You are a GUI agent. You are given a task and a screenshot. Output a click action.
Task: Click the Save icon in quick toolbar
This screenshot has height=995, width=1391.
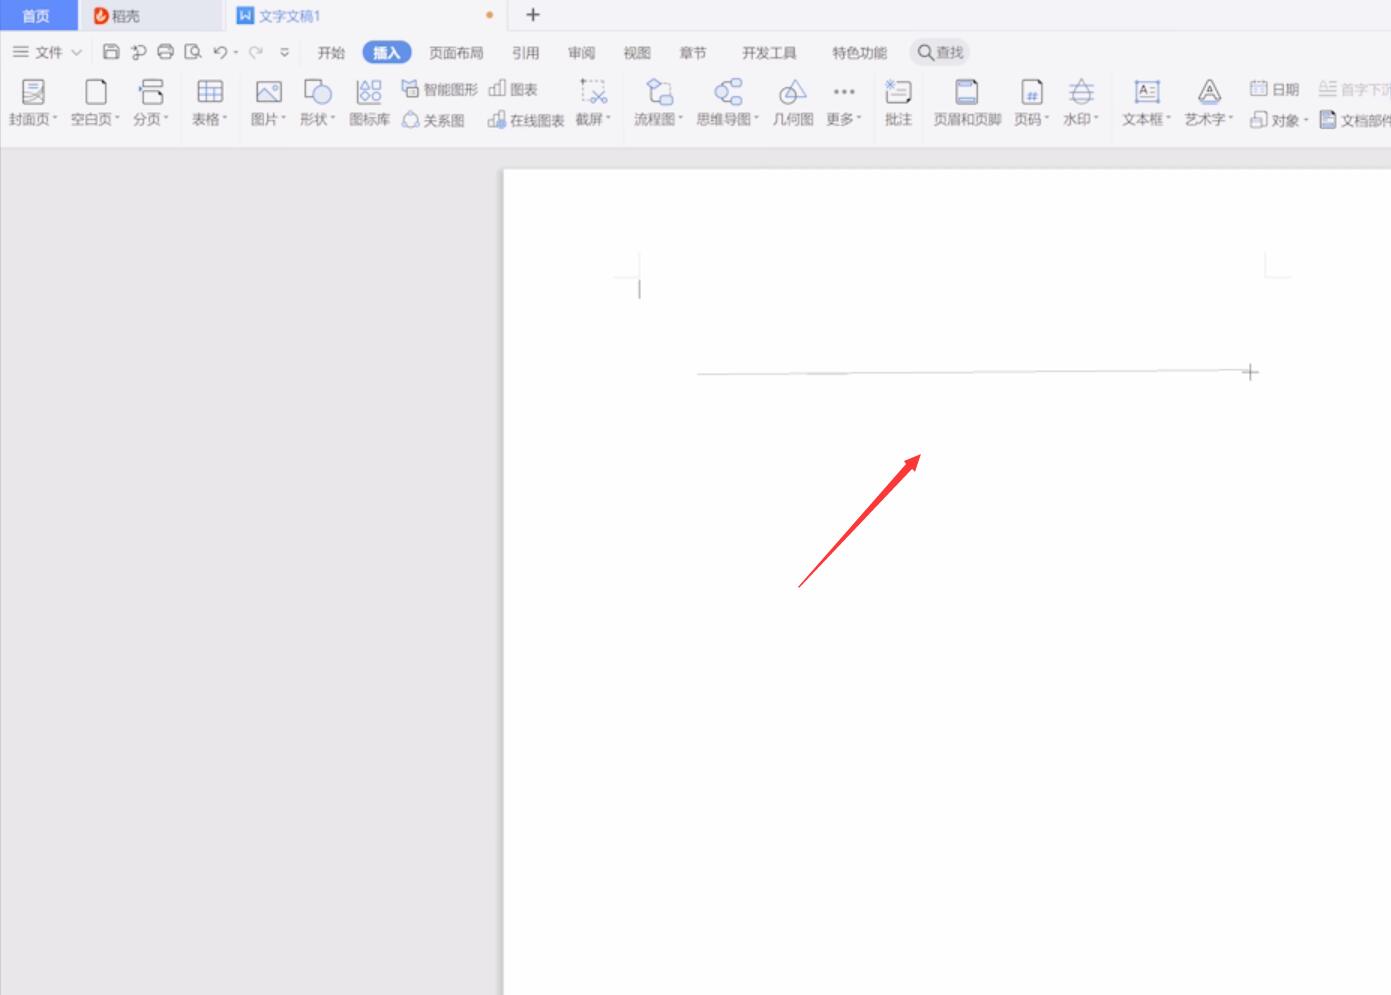111,52
